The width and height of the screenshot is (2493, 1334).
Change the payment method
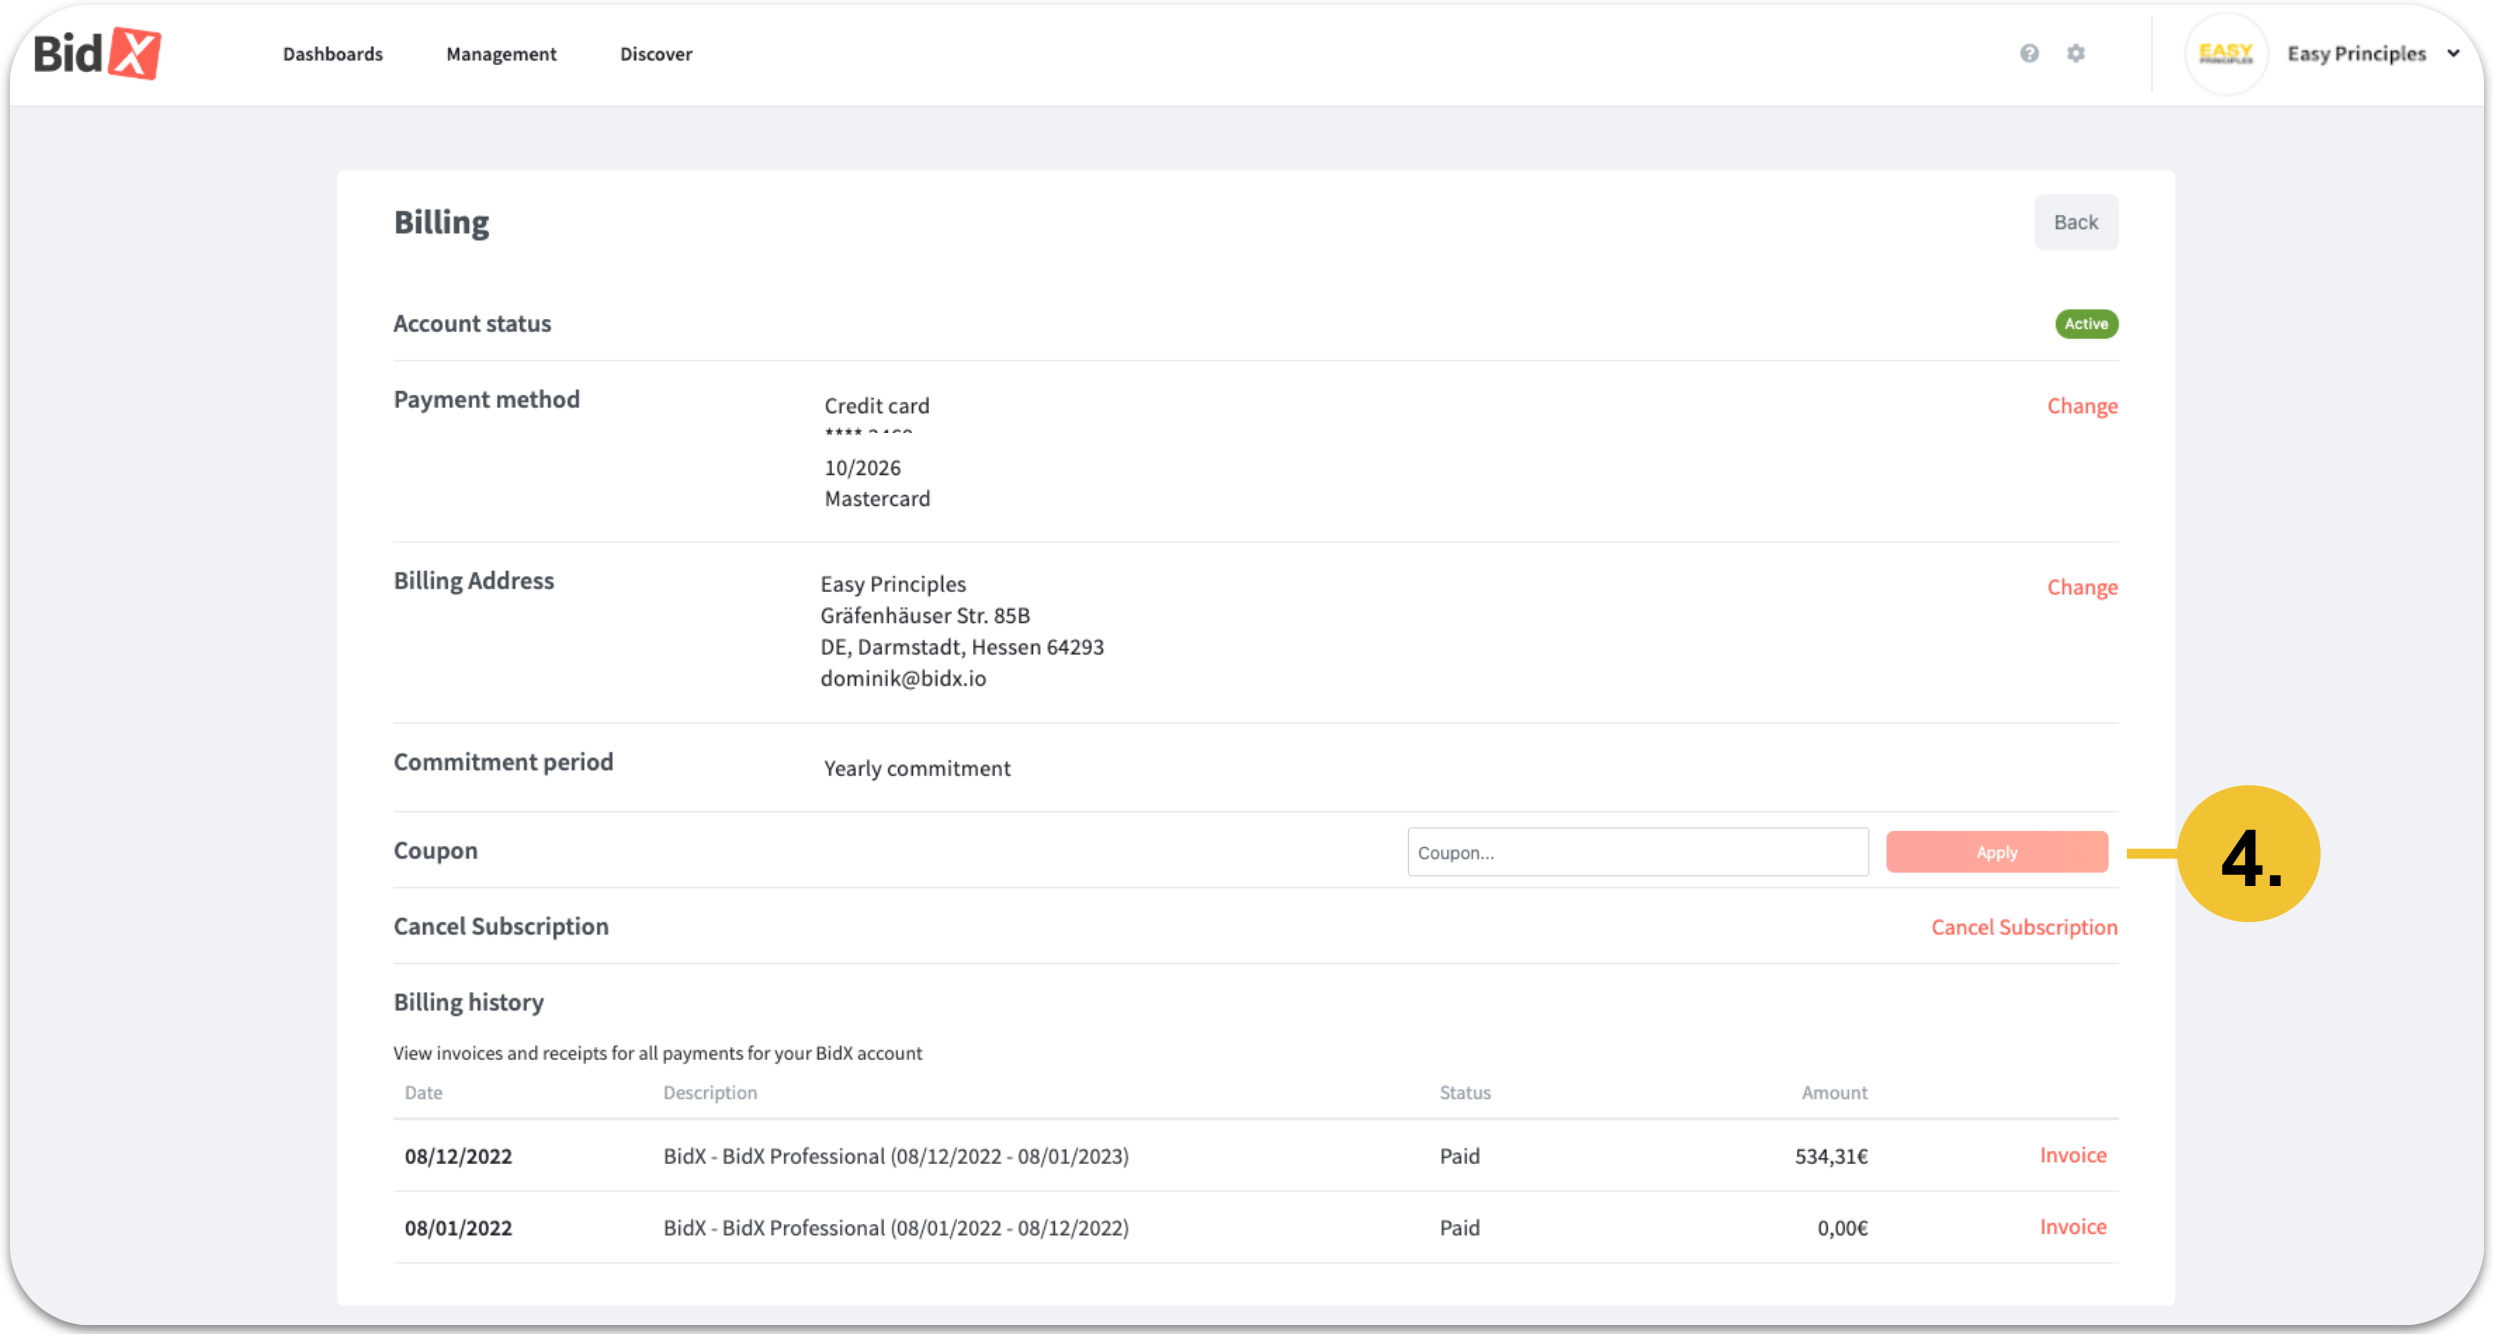2082,406
